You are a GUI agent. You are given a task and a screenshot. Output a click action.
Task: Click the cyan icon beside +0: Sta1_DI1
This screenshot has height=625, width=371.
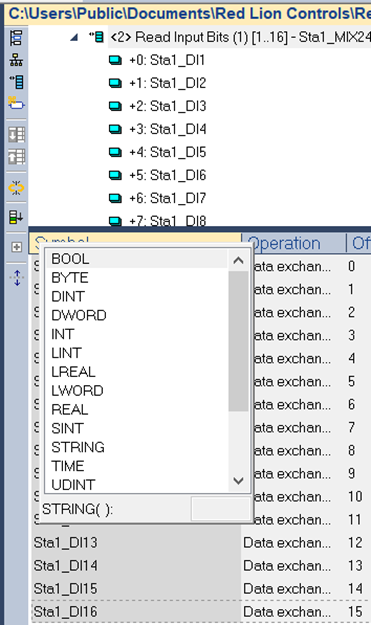click(x=115, y=61)
